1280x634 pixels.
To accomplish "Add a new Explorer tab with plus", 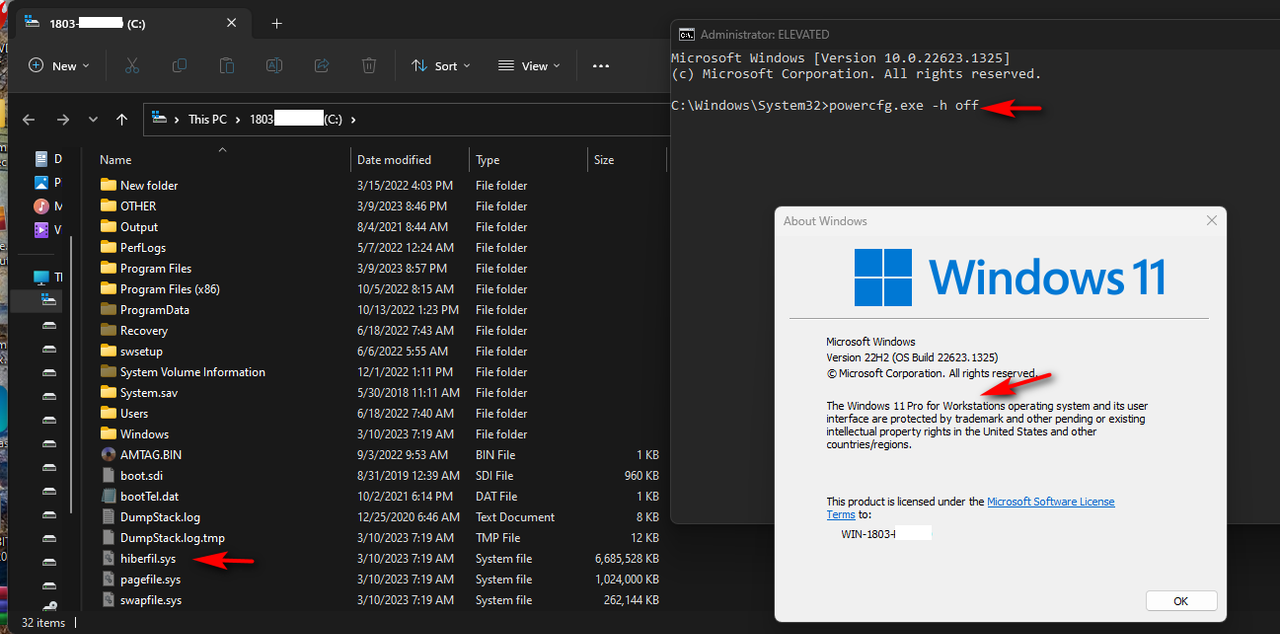I will 277,24.
